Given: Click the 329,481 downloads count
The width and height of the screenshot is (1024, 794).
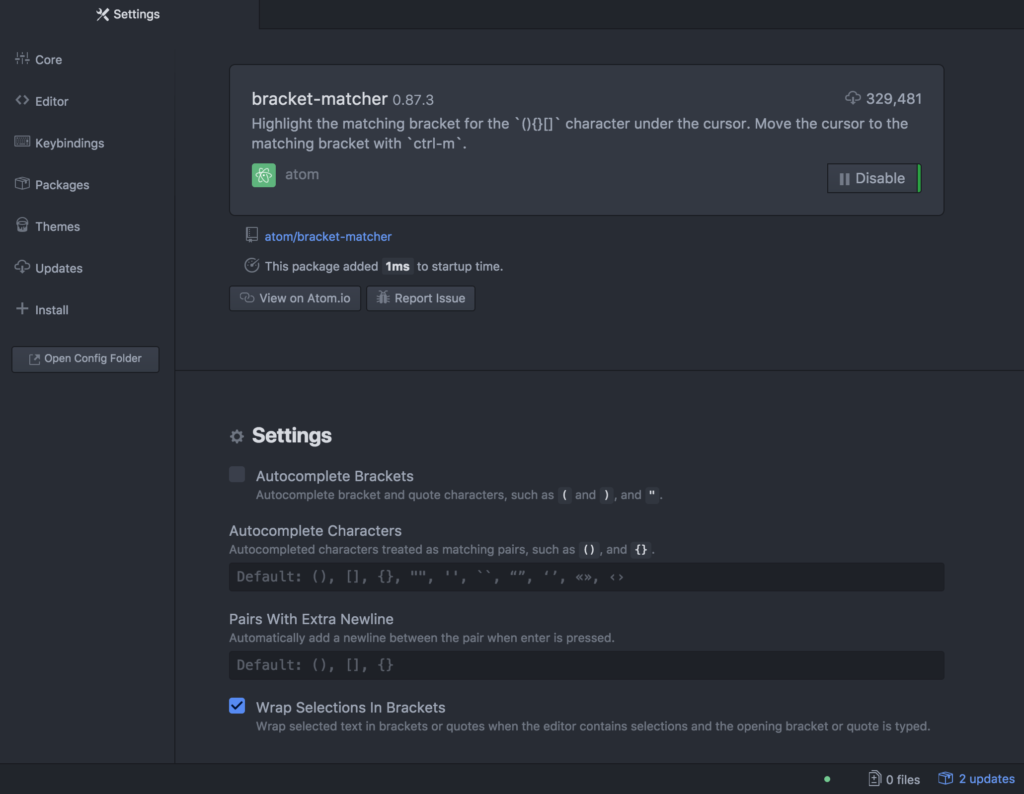Looking at the screenshot, I should point(893,99).
